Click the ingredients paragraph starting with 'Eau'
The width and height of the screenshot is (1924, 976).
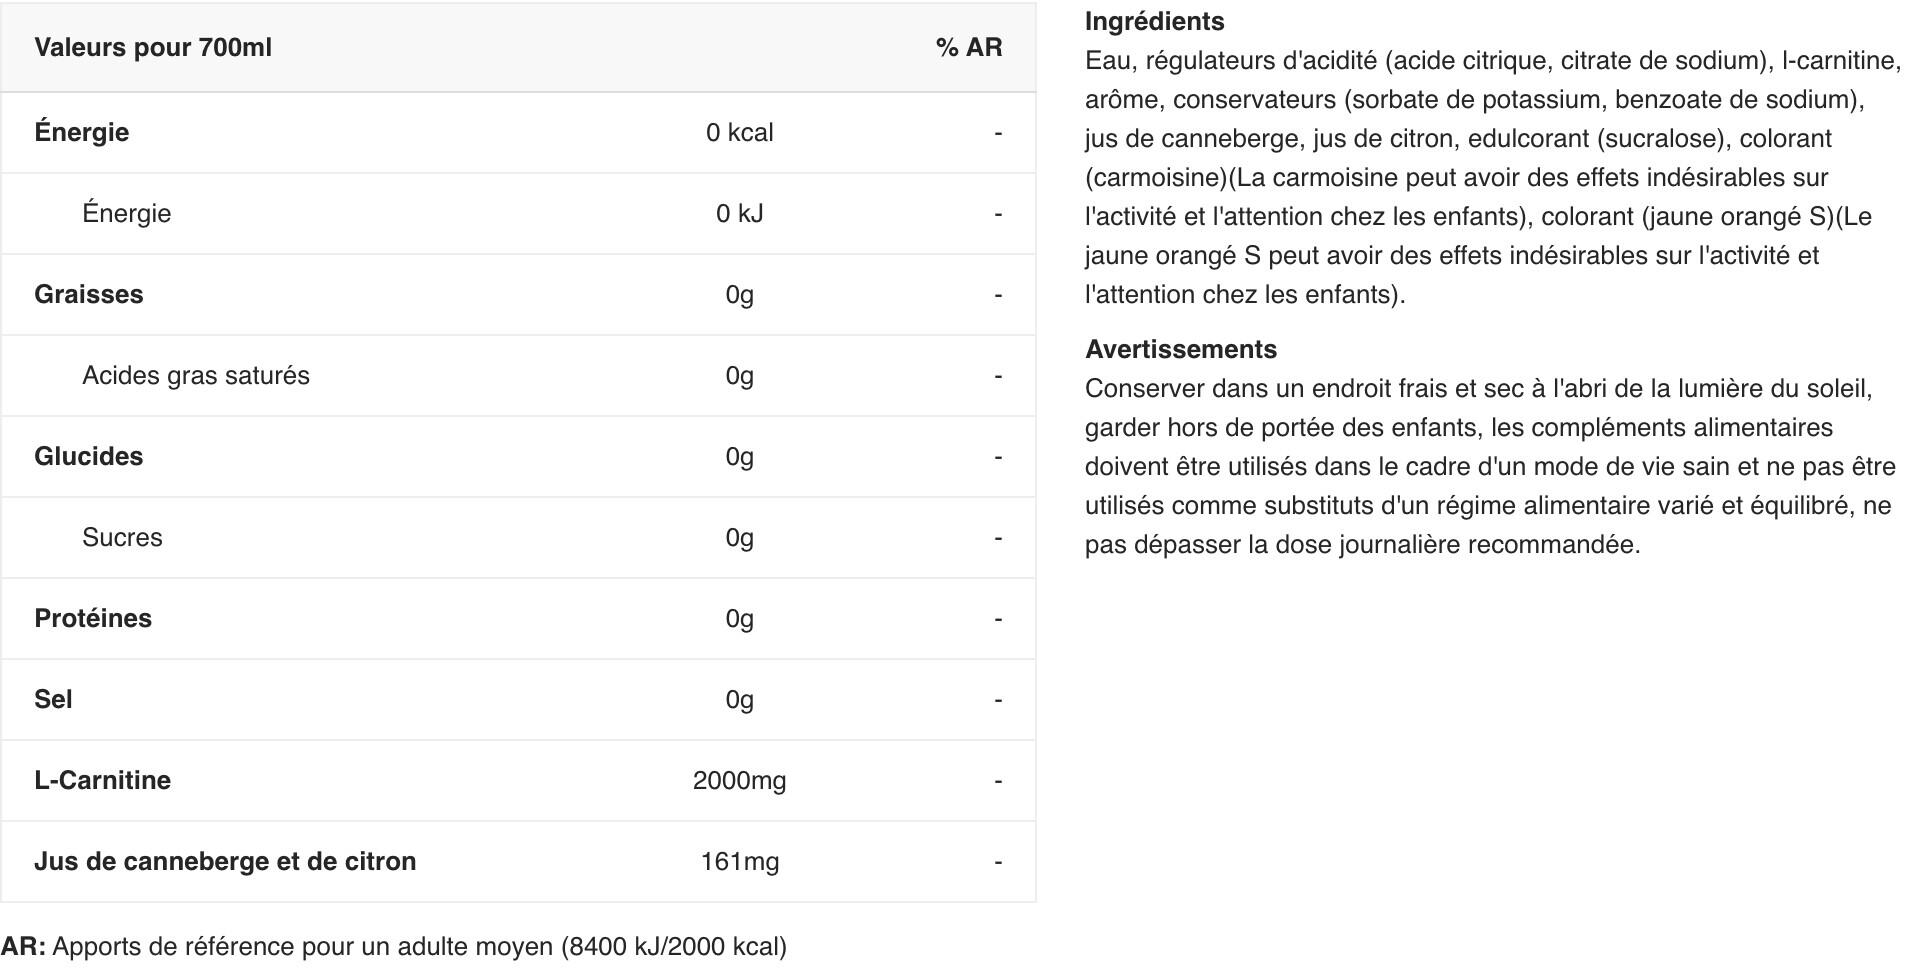(x=1493, y=178)
